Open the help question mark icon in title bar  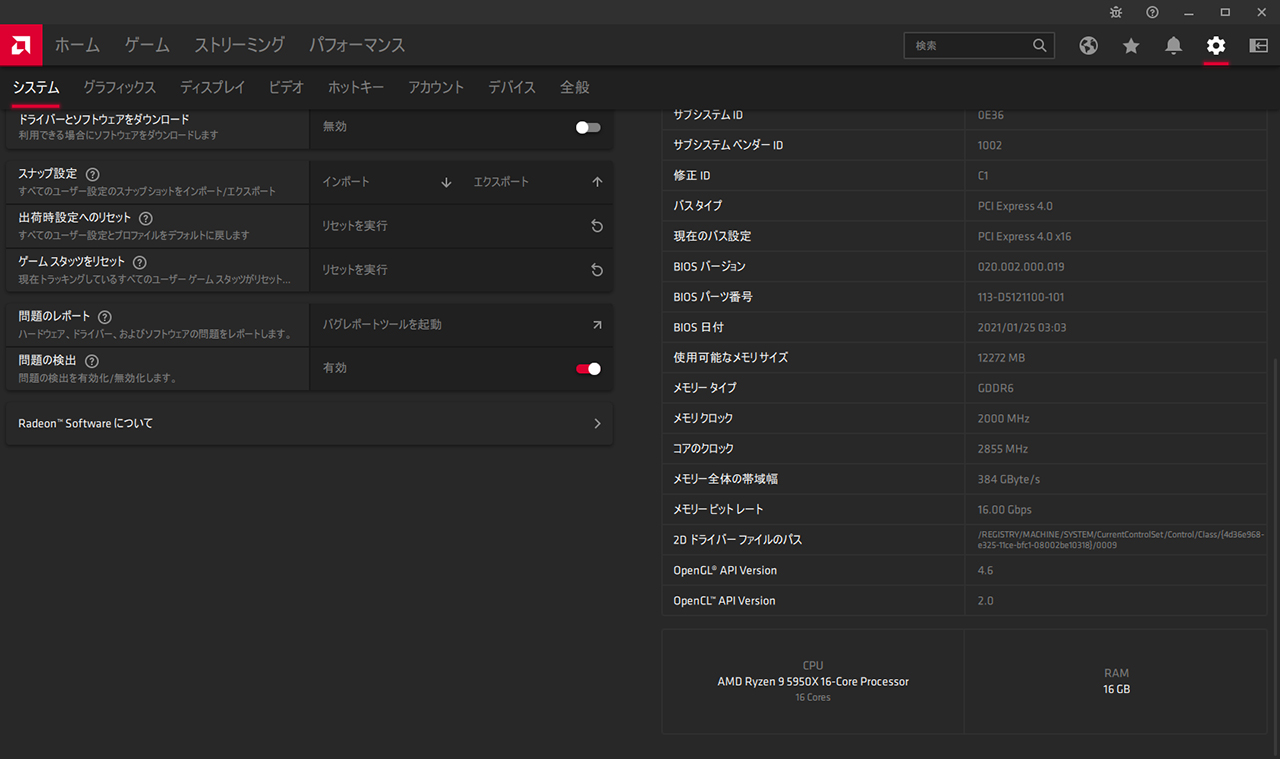pos(1152,12)
